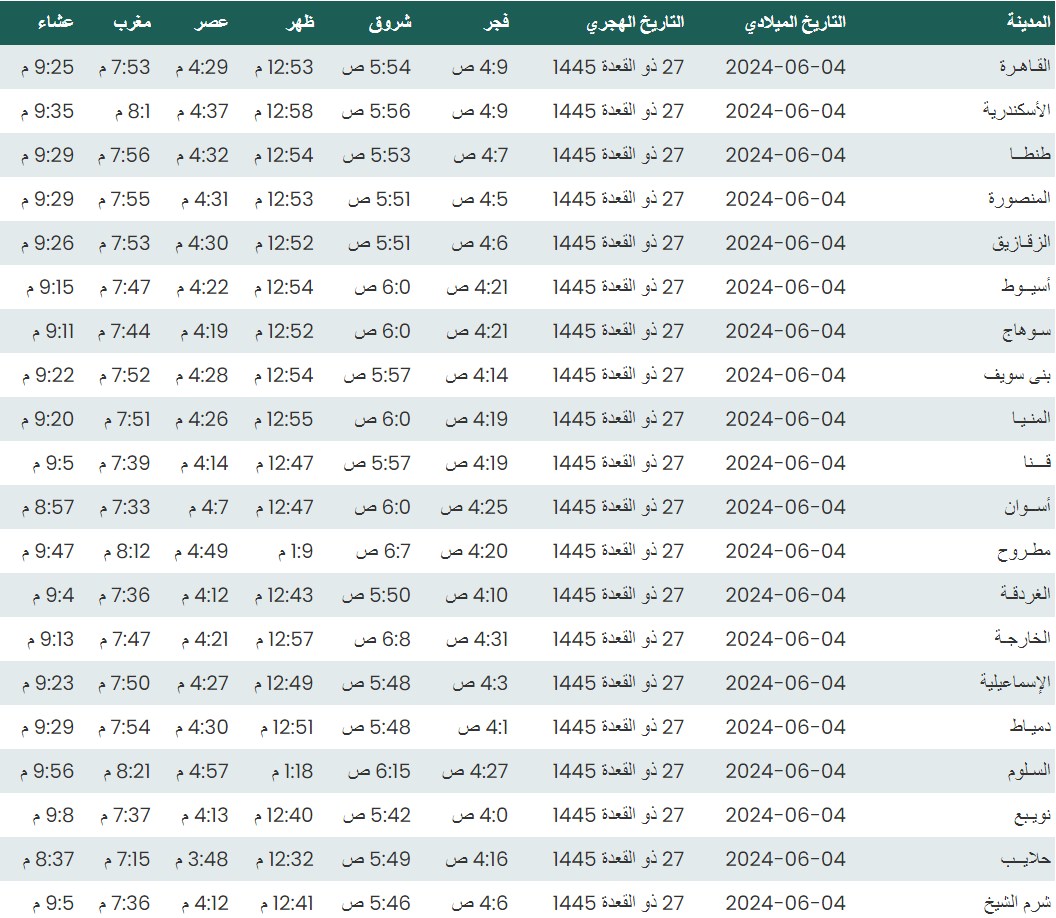Viewport: 1056px width, 918px height.
Task: Select the فجر column header
Action: (x=498, y=23)
